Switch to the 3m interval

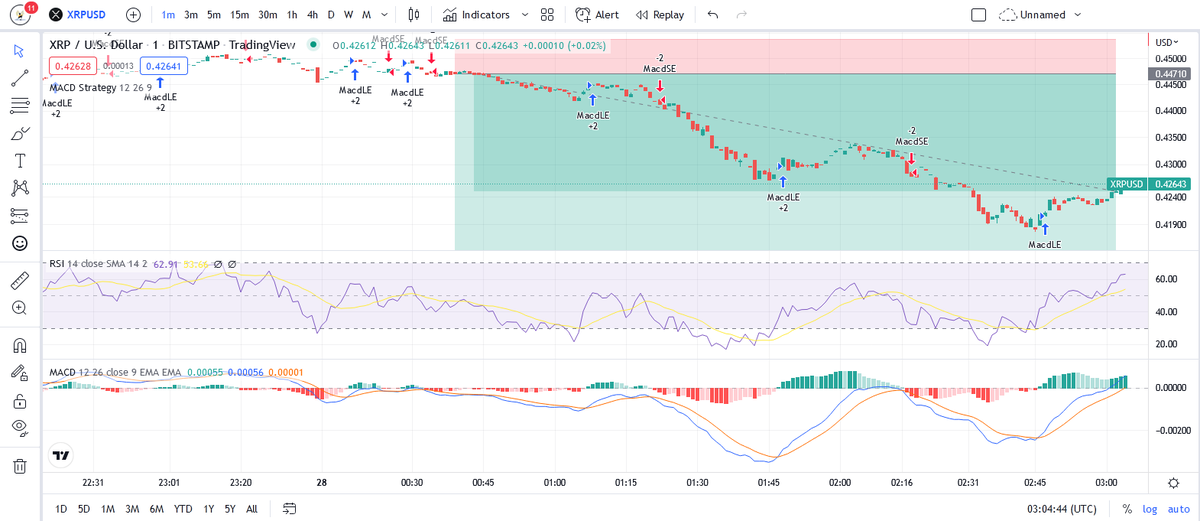(191, 15)
